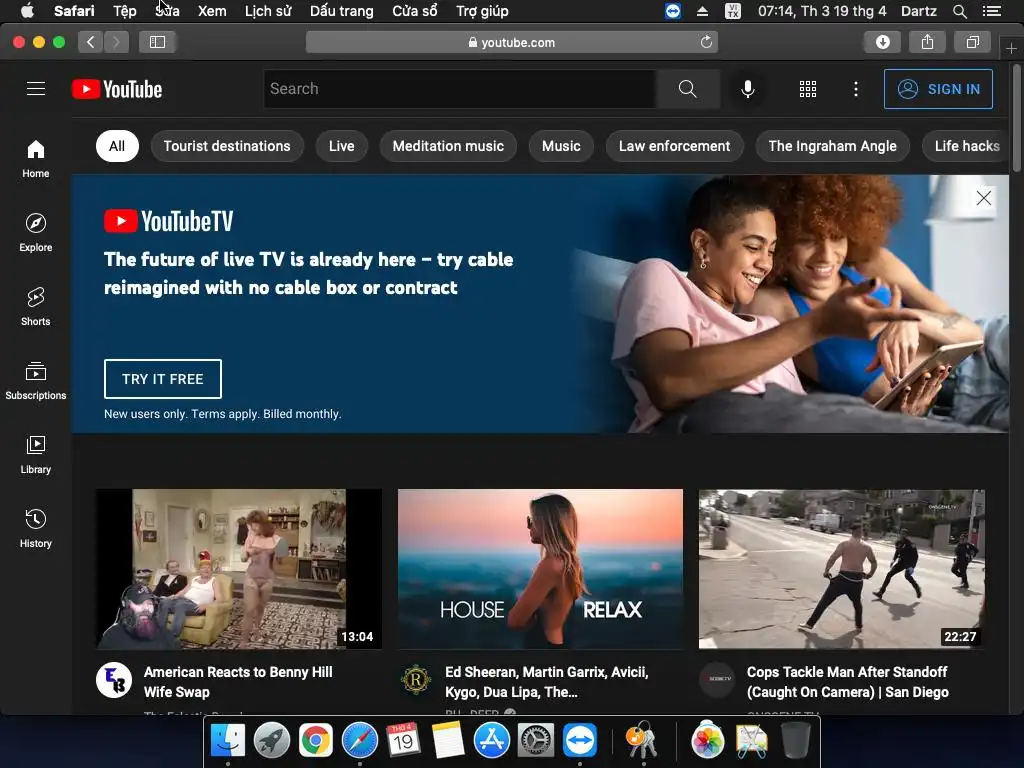Open the Dấu trang menu

342,11
